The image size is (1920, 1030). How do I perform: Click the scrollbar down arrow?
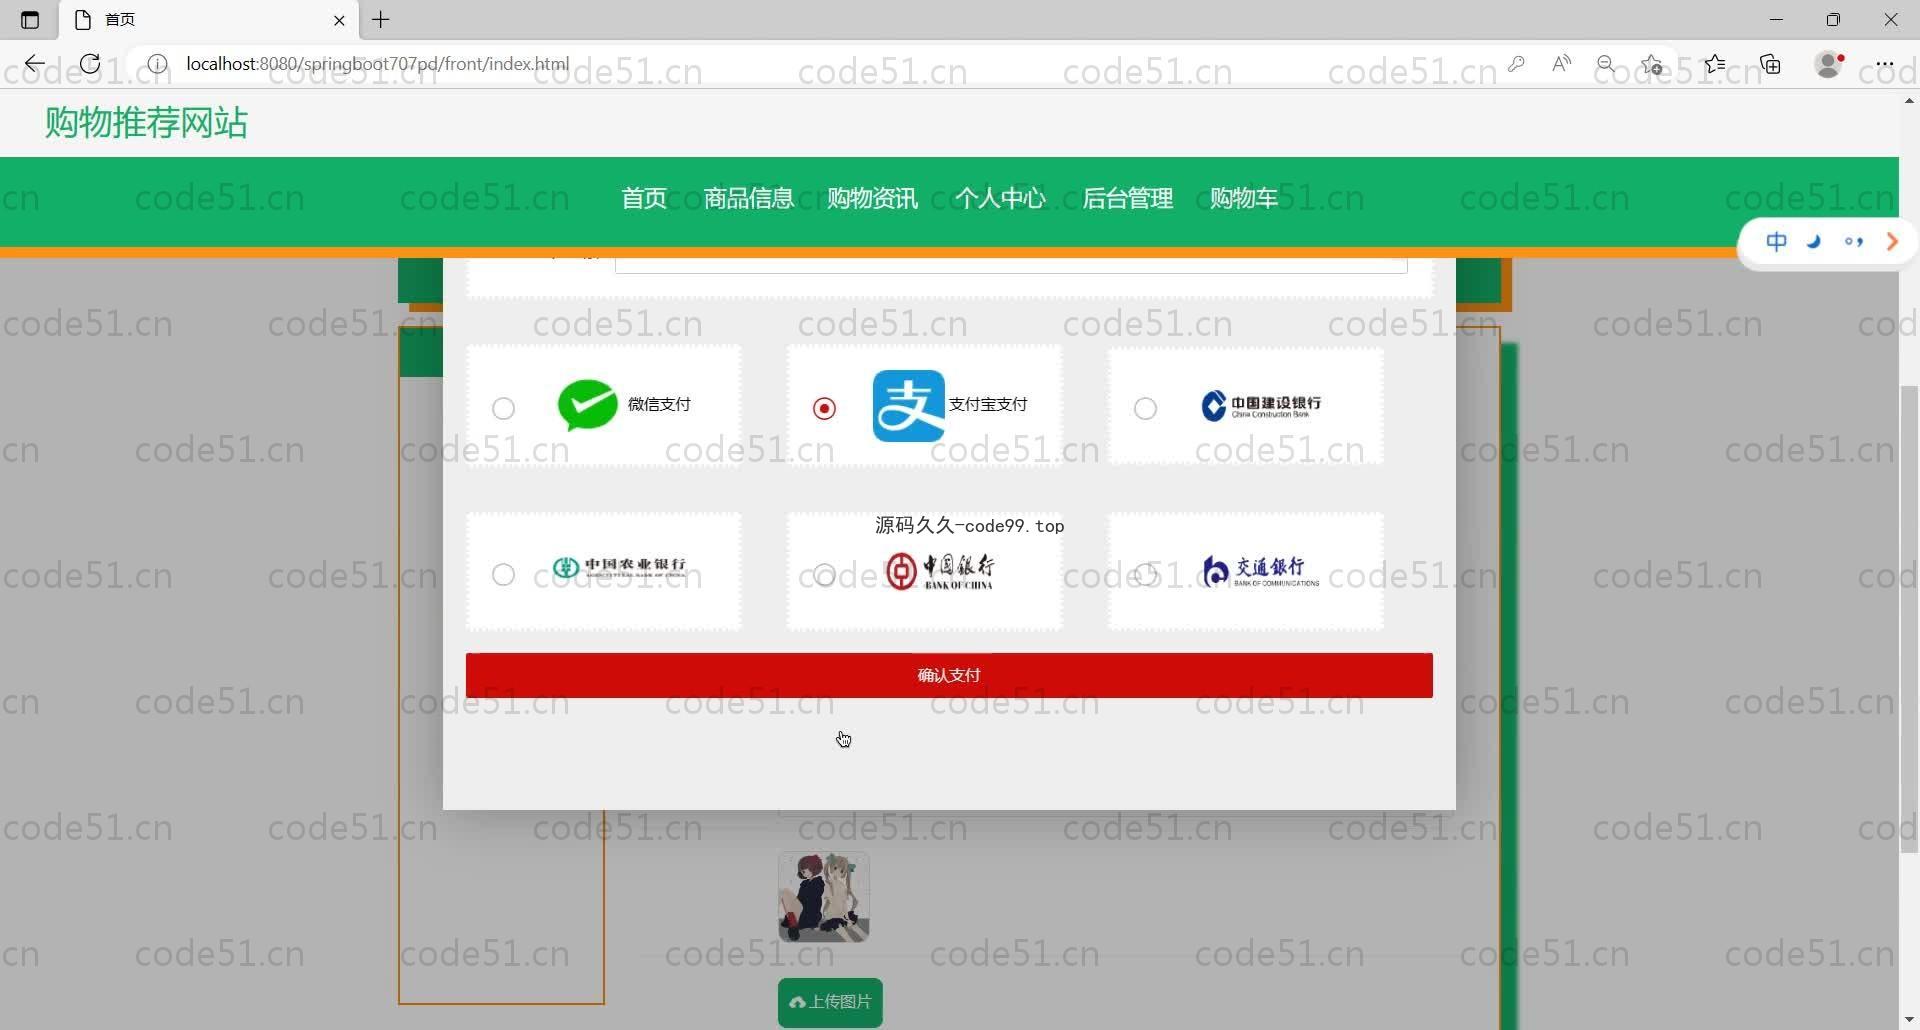tap(1909, 1020)
